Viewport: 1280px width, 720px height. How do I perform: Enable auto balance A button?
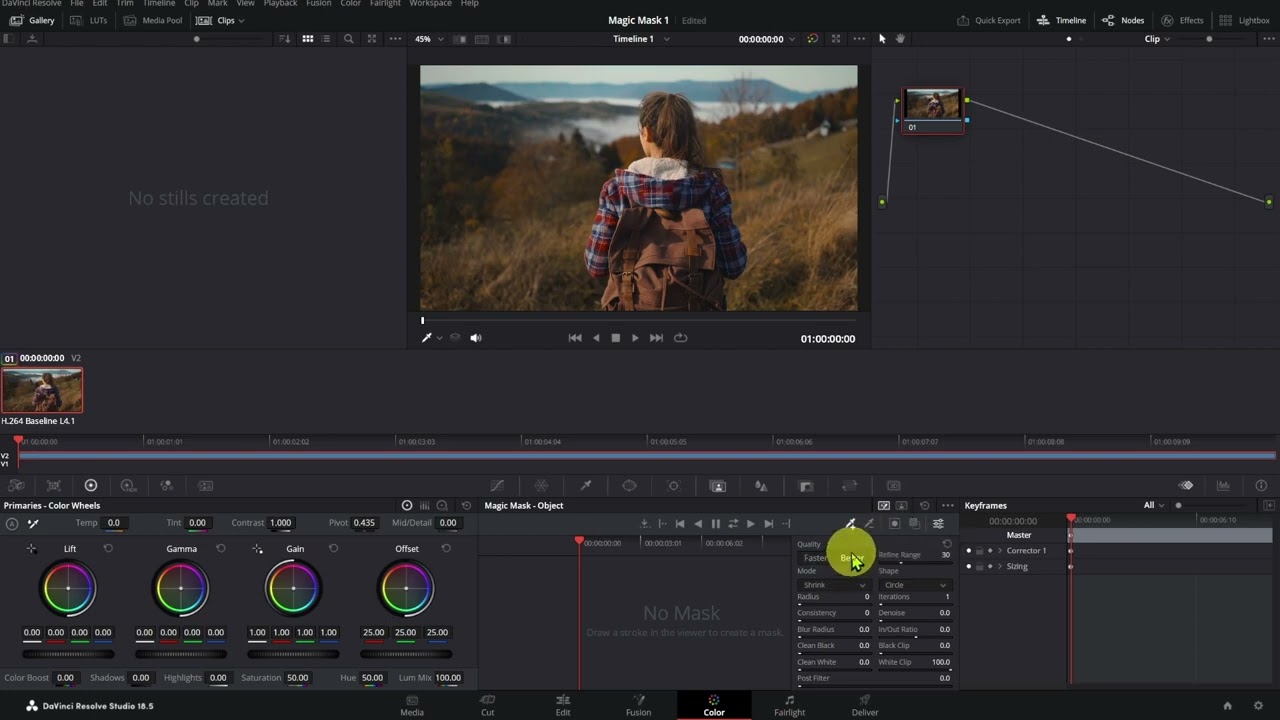(x=12, y=523)
